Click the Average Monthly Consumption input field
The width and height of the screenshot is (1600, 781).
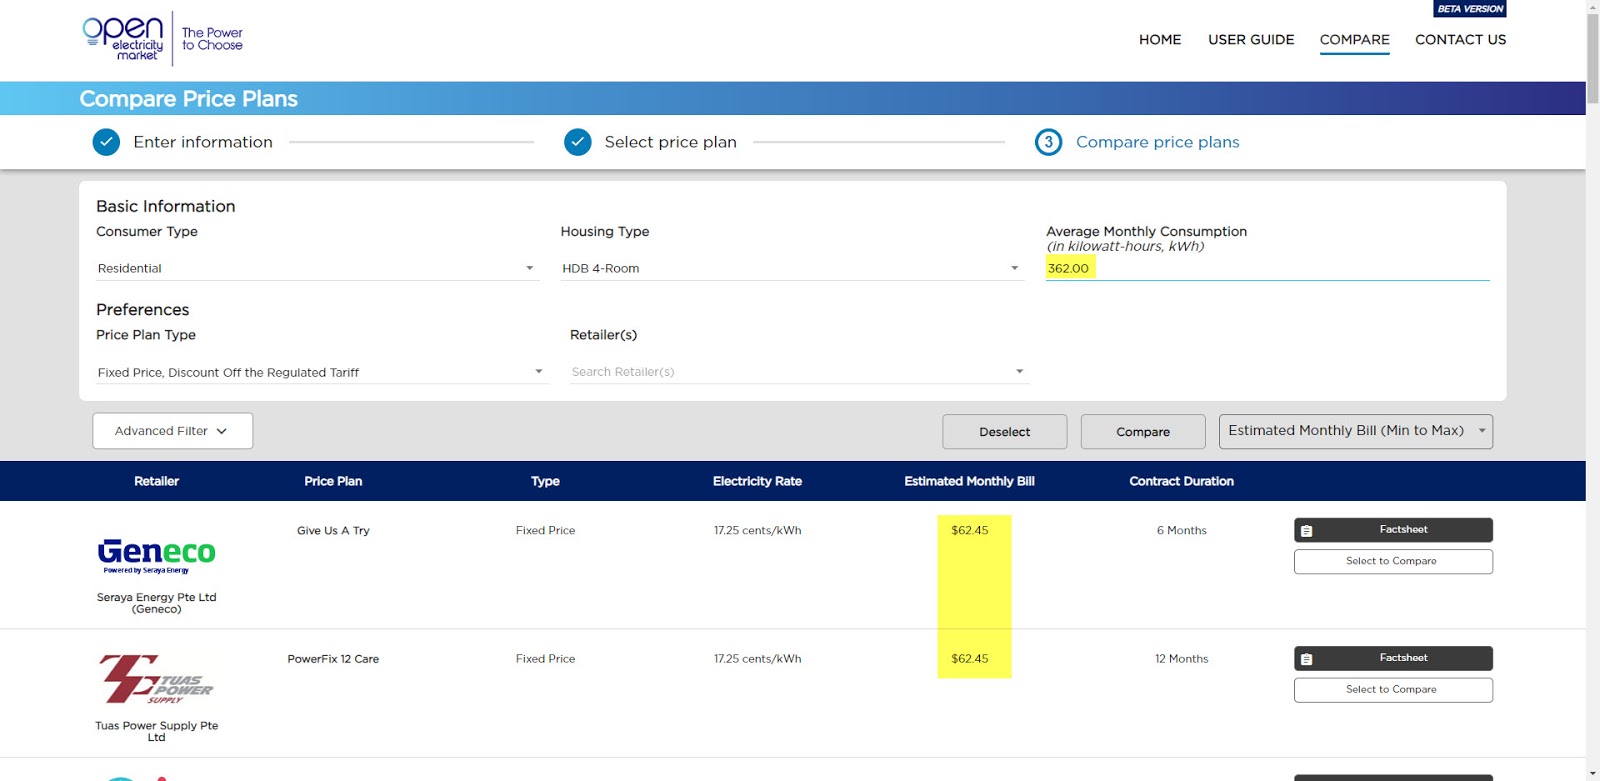(x=1268, y=268)
